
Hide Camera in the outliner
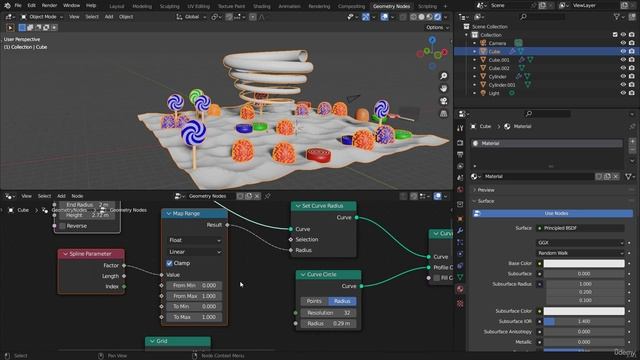tap(623, 43)
